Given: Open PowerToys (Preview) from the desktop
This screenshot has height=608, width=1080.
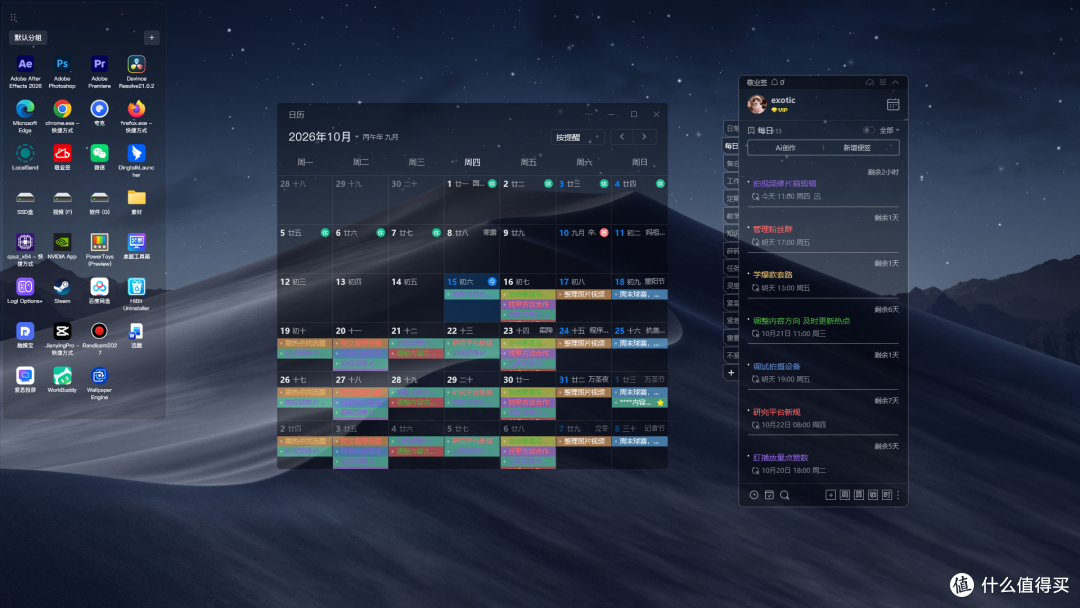Looking at the screenshot, I should tap(99, 242).
